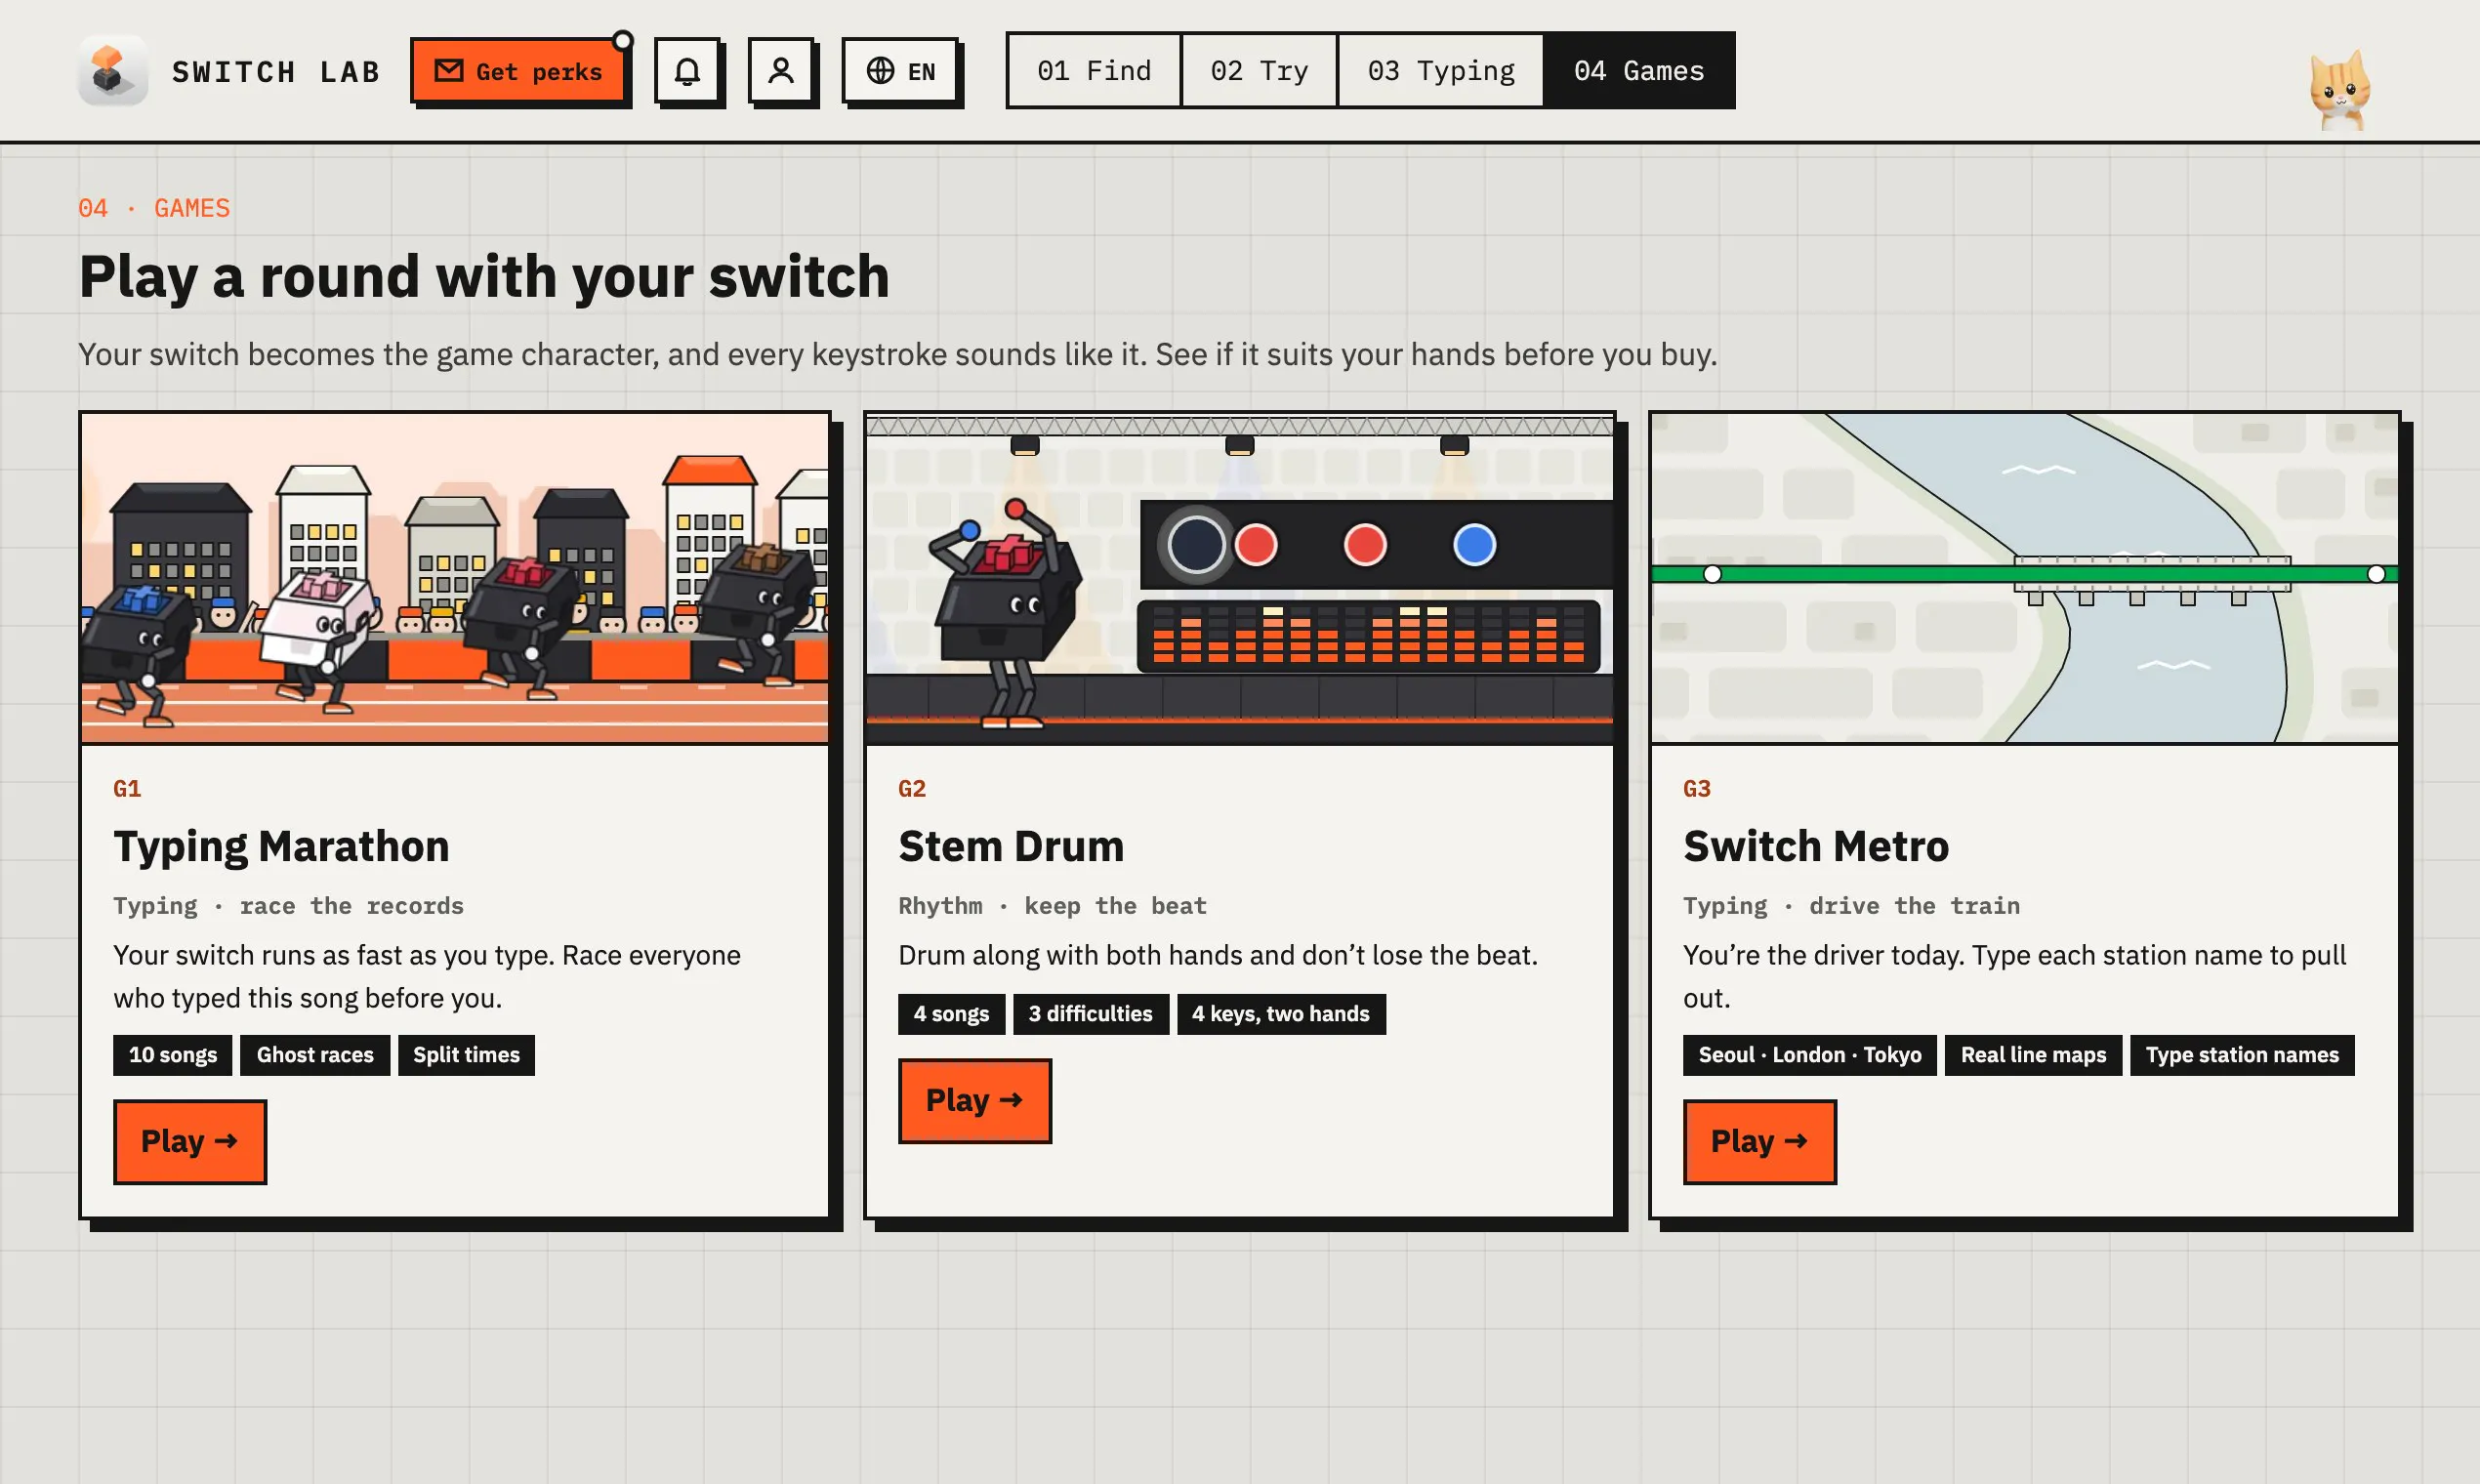Click the 4 keys, two hands tag
Image resolution: width=2480 pixels, height=1484 pixels.
[1281, 1014]
